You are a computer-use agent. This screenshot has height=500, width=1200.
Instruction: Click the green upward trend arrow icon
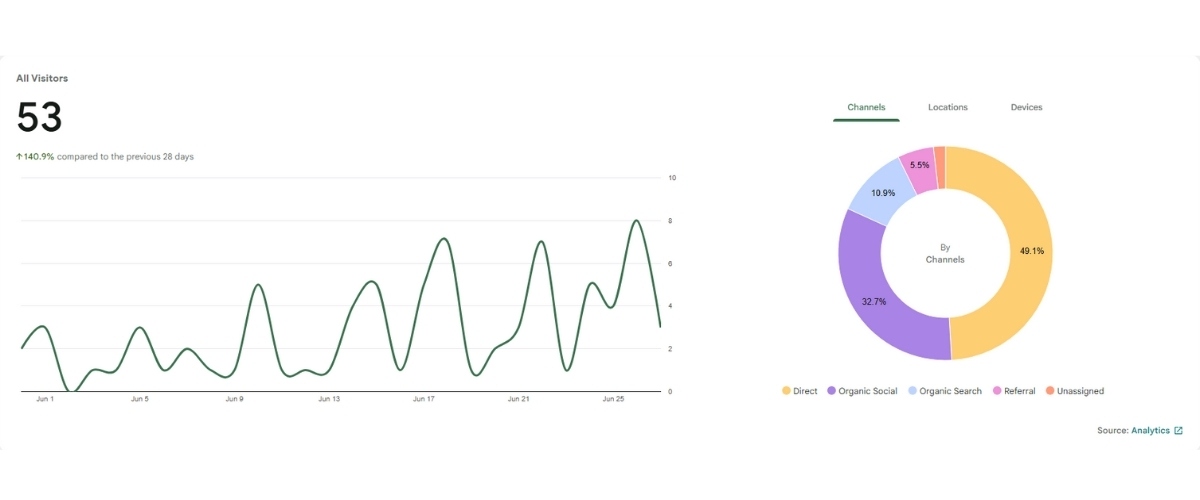[x=20, y=157]
